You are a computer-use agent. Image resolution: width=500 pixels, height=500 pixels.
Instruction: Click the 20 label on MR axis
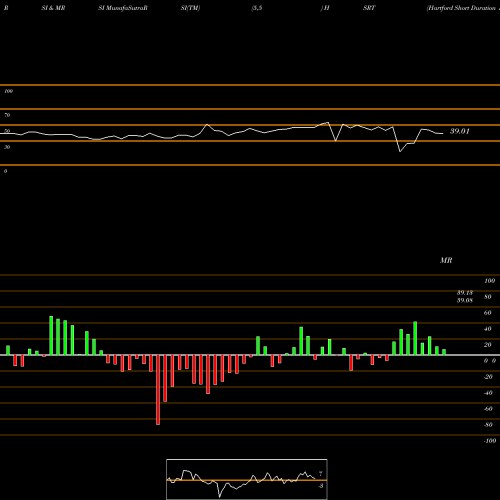click(488, 345)
